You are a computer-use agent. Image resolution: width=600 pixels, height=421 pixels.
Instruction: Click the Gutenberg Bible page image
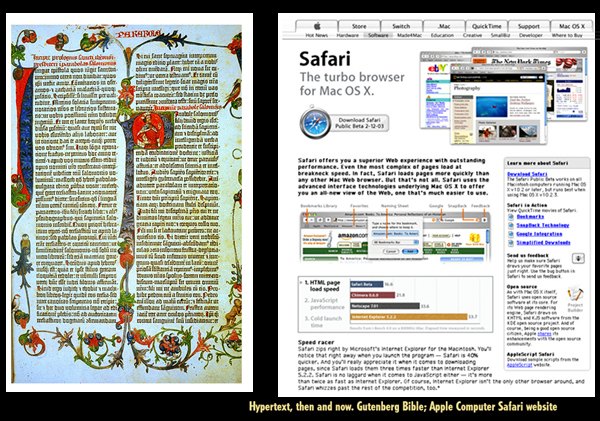(126, 204)
